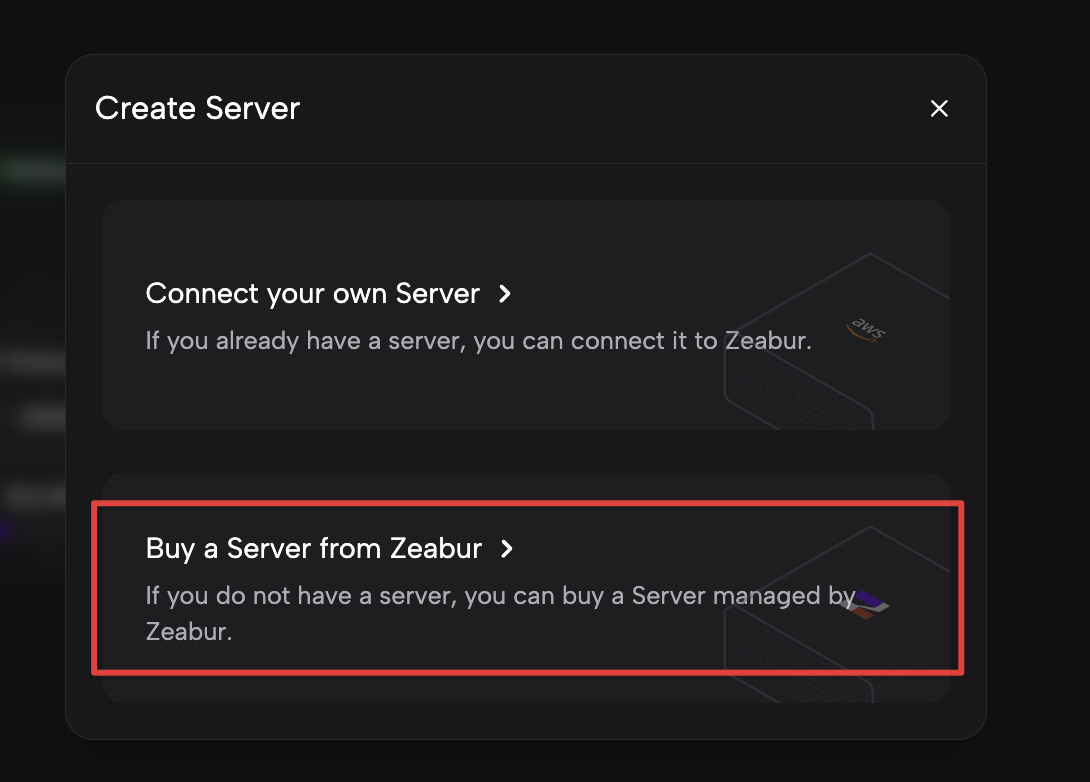Select the Buy a Server from Zeabur heading
Image resolution: width=1090 pixels, height=782 pixels.
[314, 549]
